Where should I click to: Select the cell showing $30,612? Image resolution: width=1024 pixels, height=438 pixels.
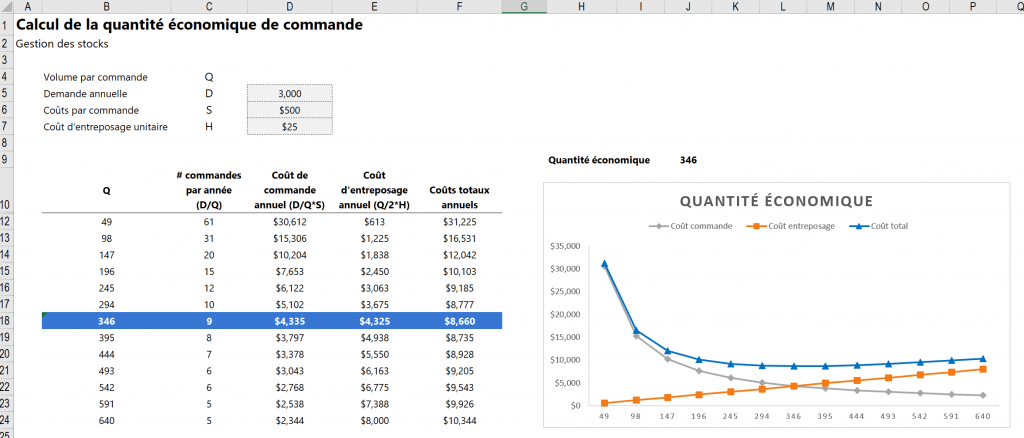coord(289,222)
